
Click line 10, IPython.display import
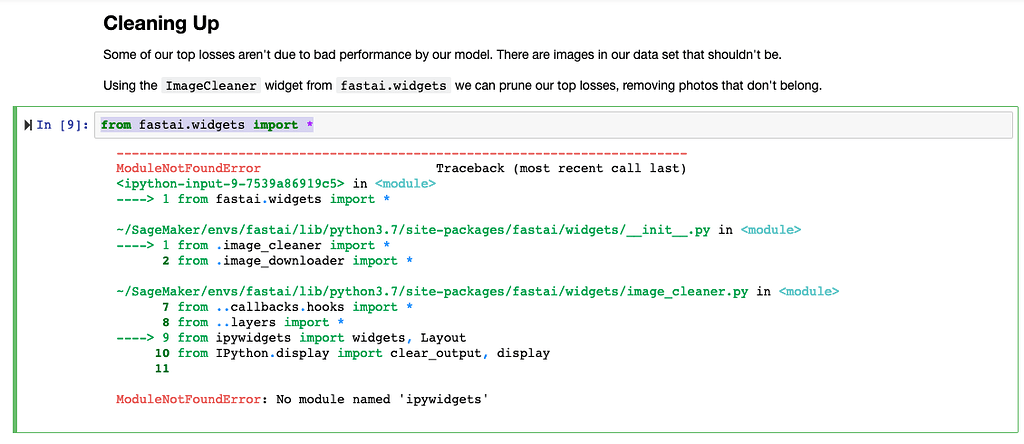353,353
